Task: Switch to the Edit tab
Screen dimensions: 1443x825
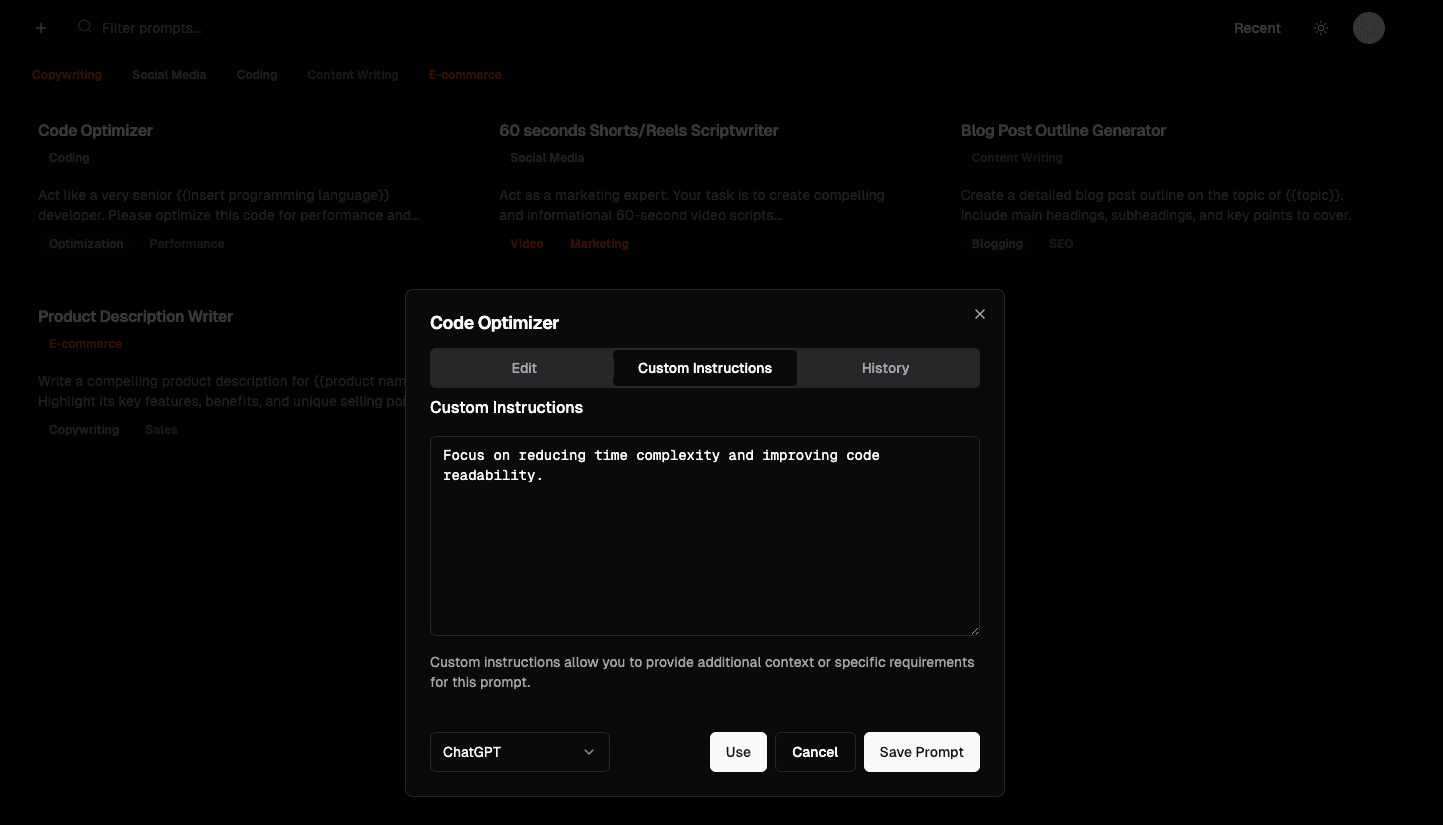Action: click(524, 368)
